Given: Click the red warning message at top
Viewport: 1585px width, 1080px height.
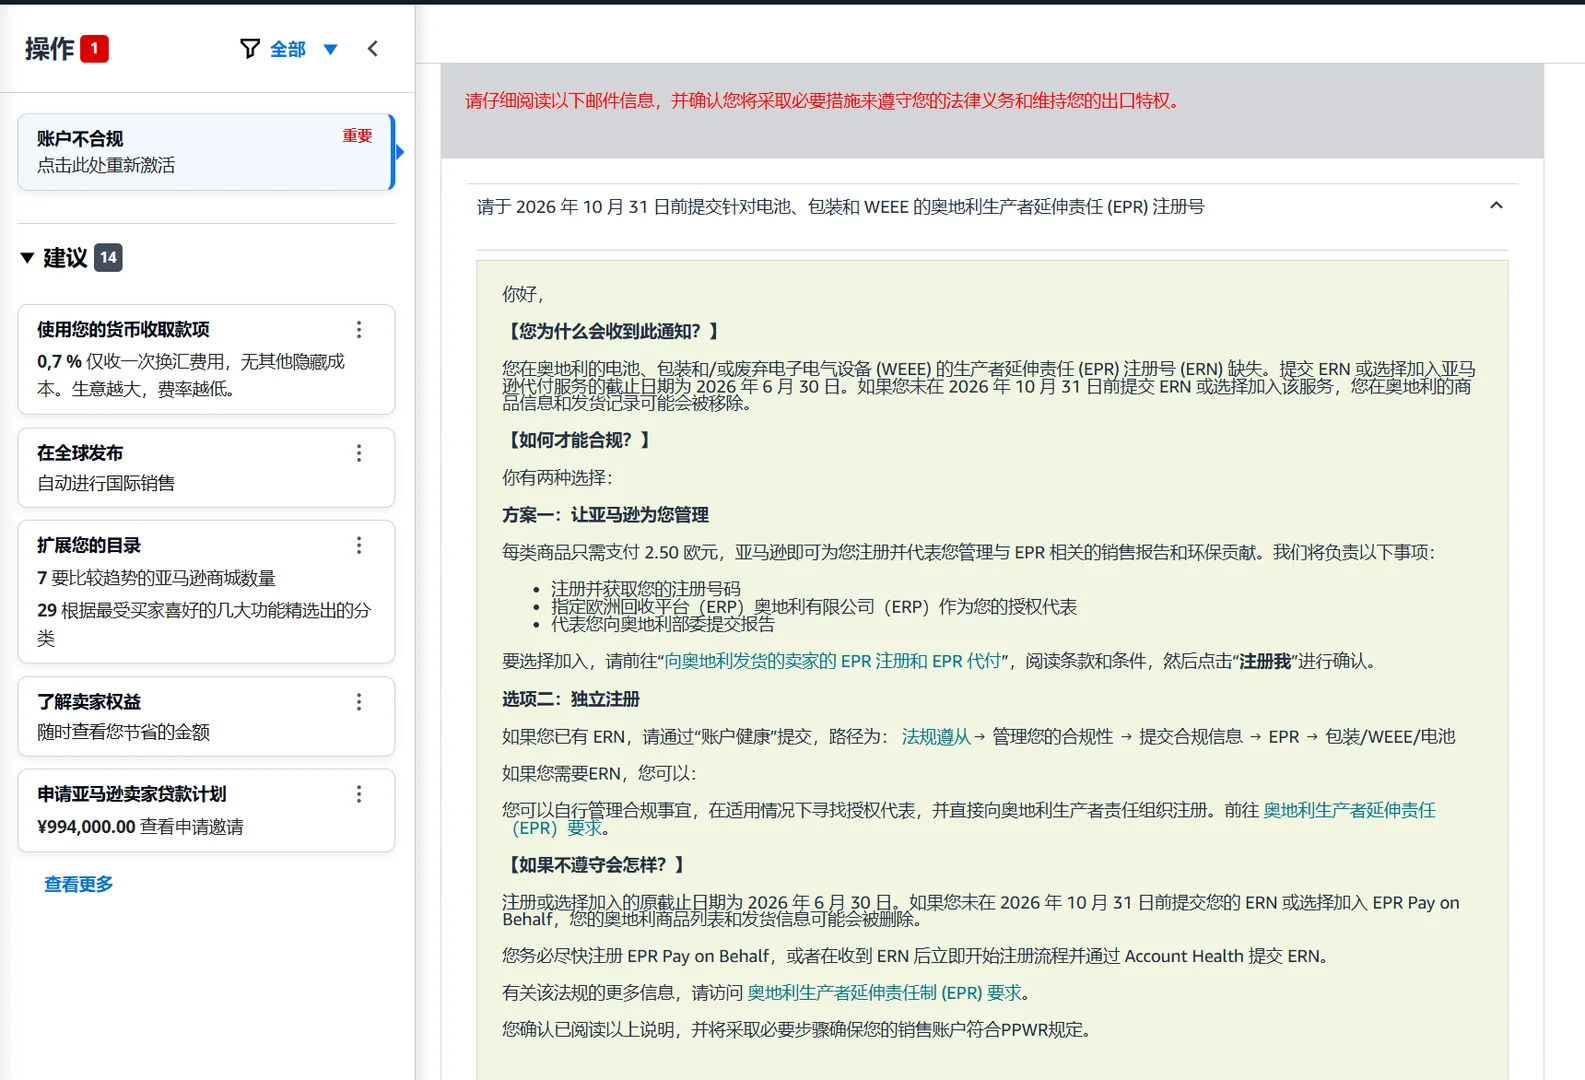Looking at the screenshot, I should 824,101.
